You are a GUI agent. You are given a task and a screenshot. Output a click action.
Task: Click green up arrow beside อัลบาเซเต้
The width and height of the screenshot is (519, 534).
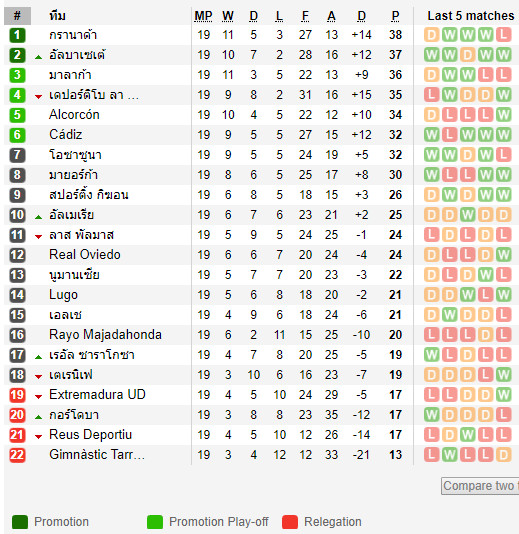click(38, 57)
